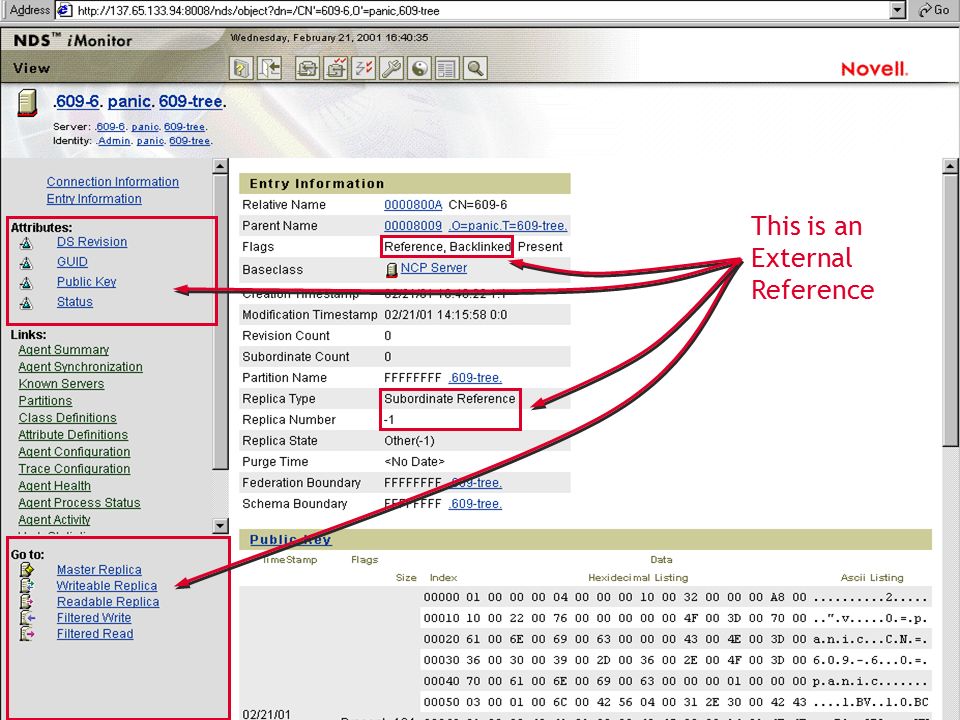Click the attribute icon beside Status
This screenshot has height=720, width=960.
click(x=26, y=303)
